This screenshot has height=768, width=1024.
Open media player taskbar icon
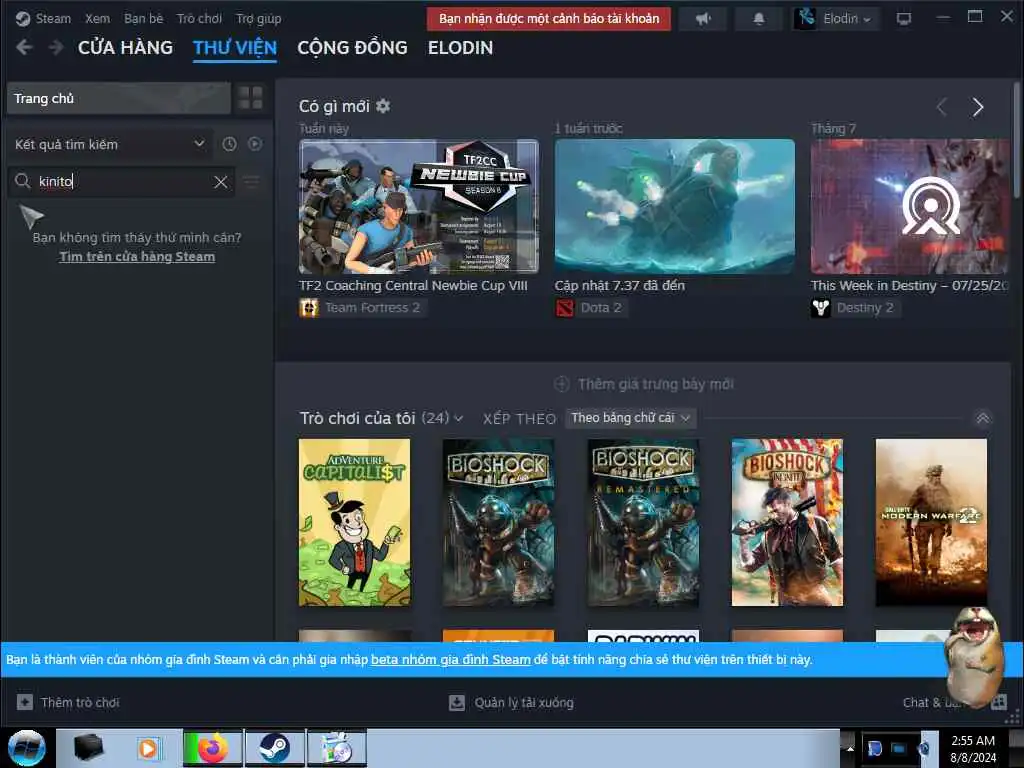pyautogui.click(x=148, y=748)
